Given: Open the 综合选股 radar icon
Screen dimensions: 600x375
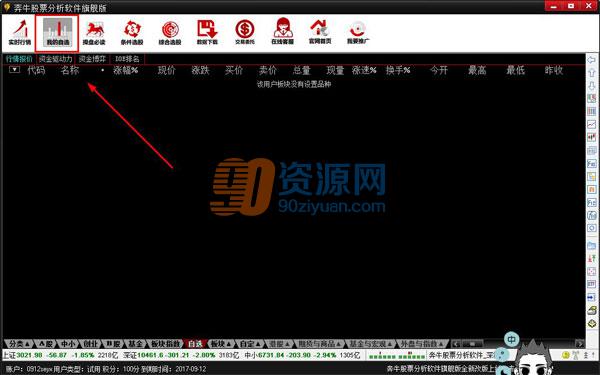Looking at the screenshot, I should tap(170, 33).
